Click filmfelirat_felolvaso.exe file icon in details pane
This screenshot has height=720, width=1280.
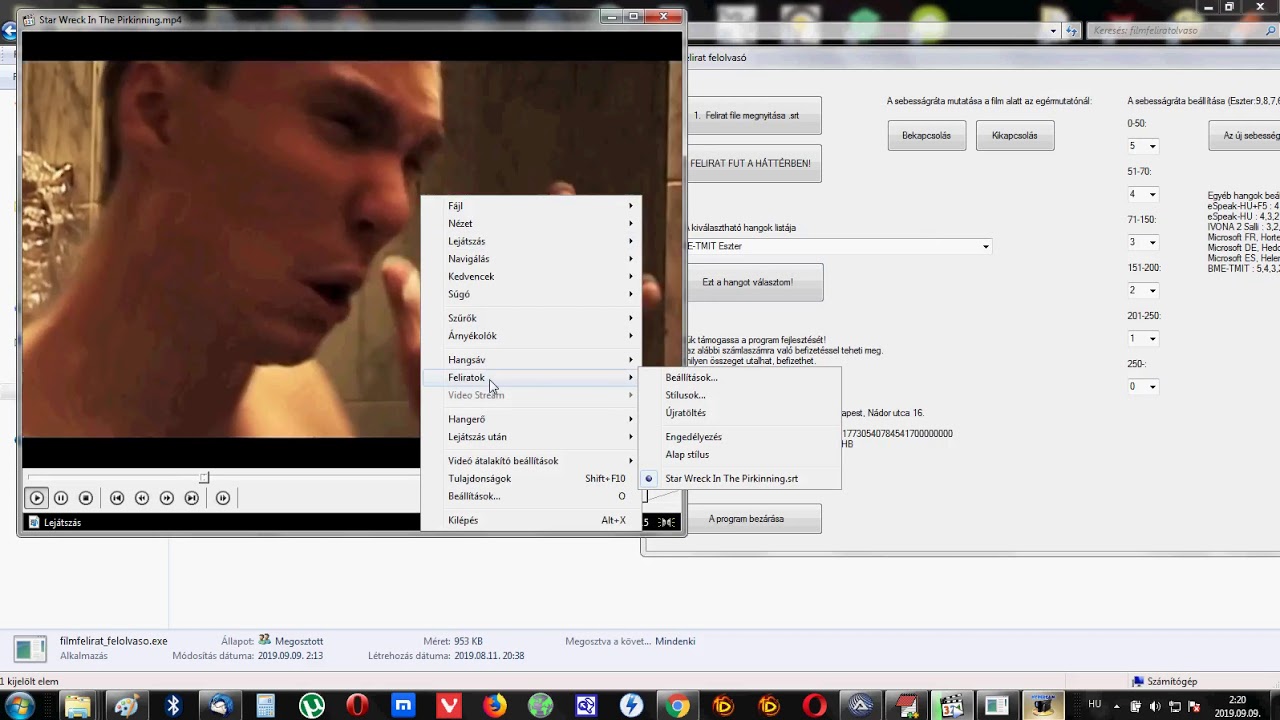[30, 649]
